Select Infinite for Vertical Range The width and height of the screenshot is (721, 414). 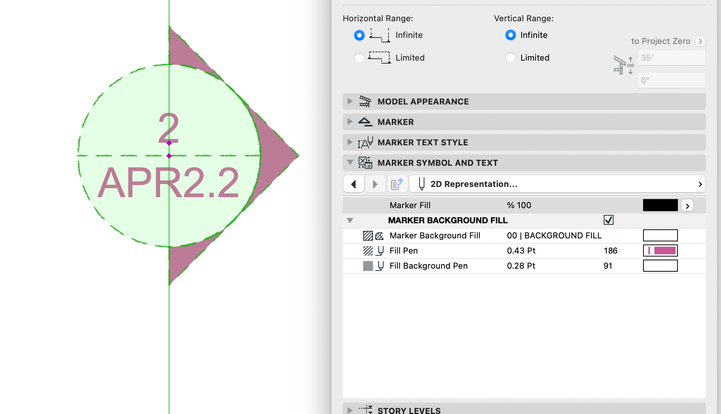tap(510, 35)
